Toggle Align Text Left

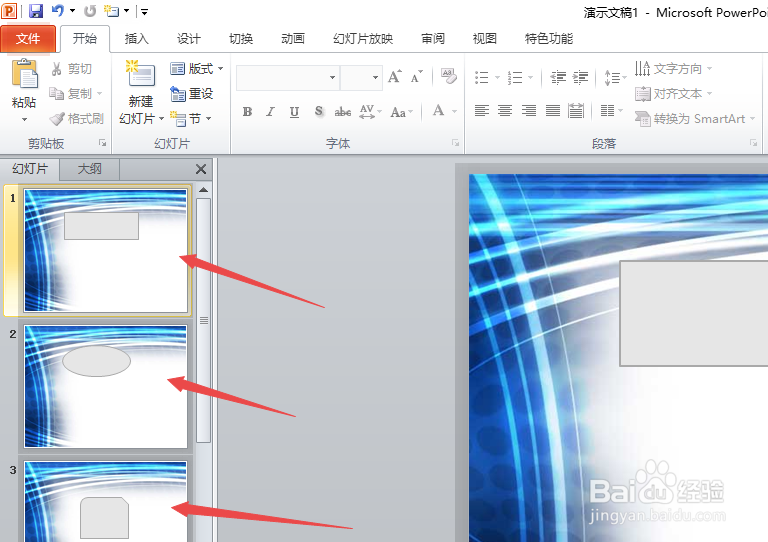(x=482, y=111)
